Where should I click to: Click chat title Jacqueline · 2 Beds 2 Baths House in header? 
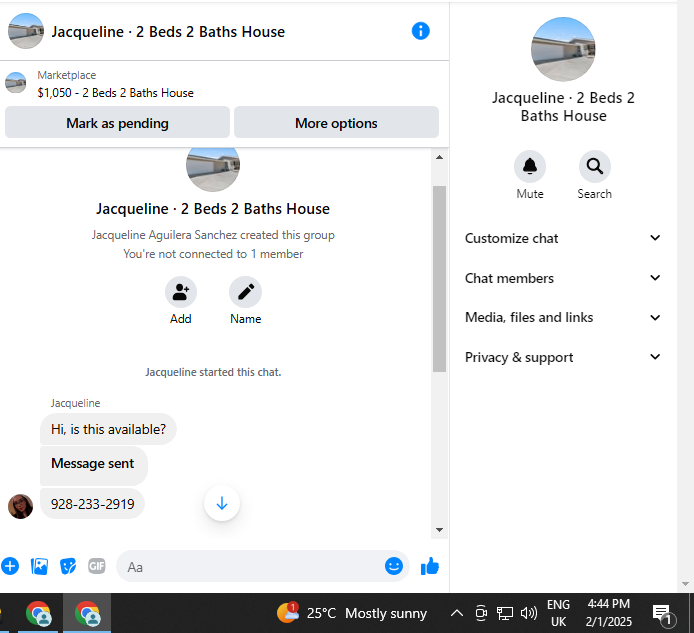168,32
